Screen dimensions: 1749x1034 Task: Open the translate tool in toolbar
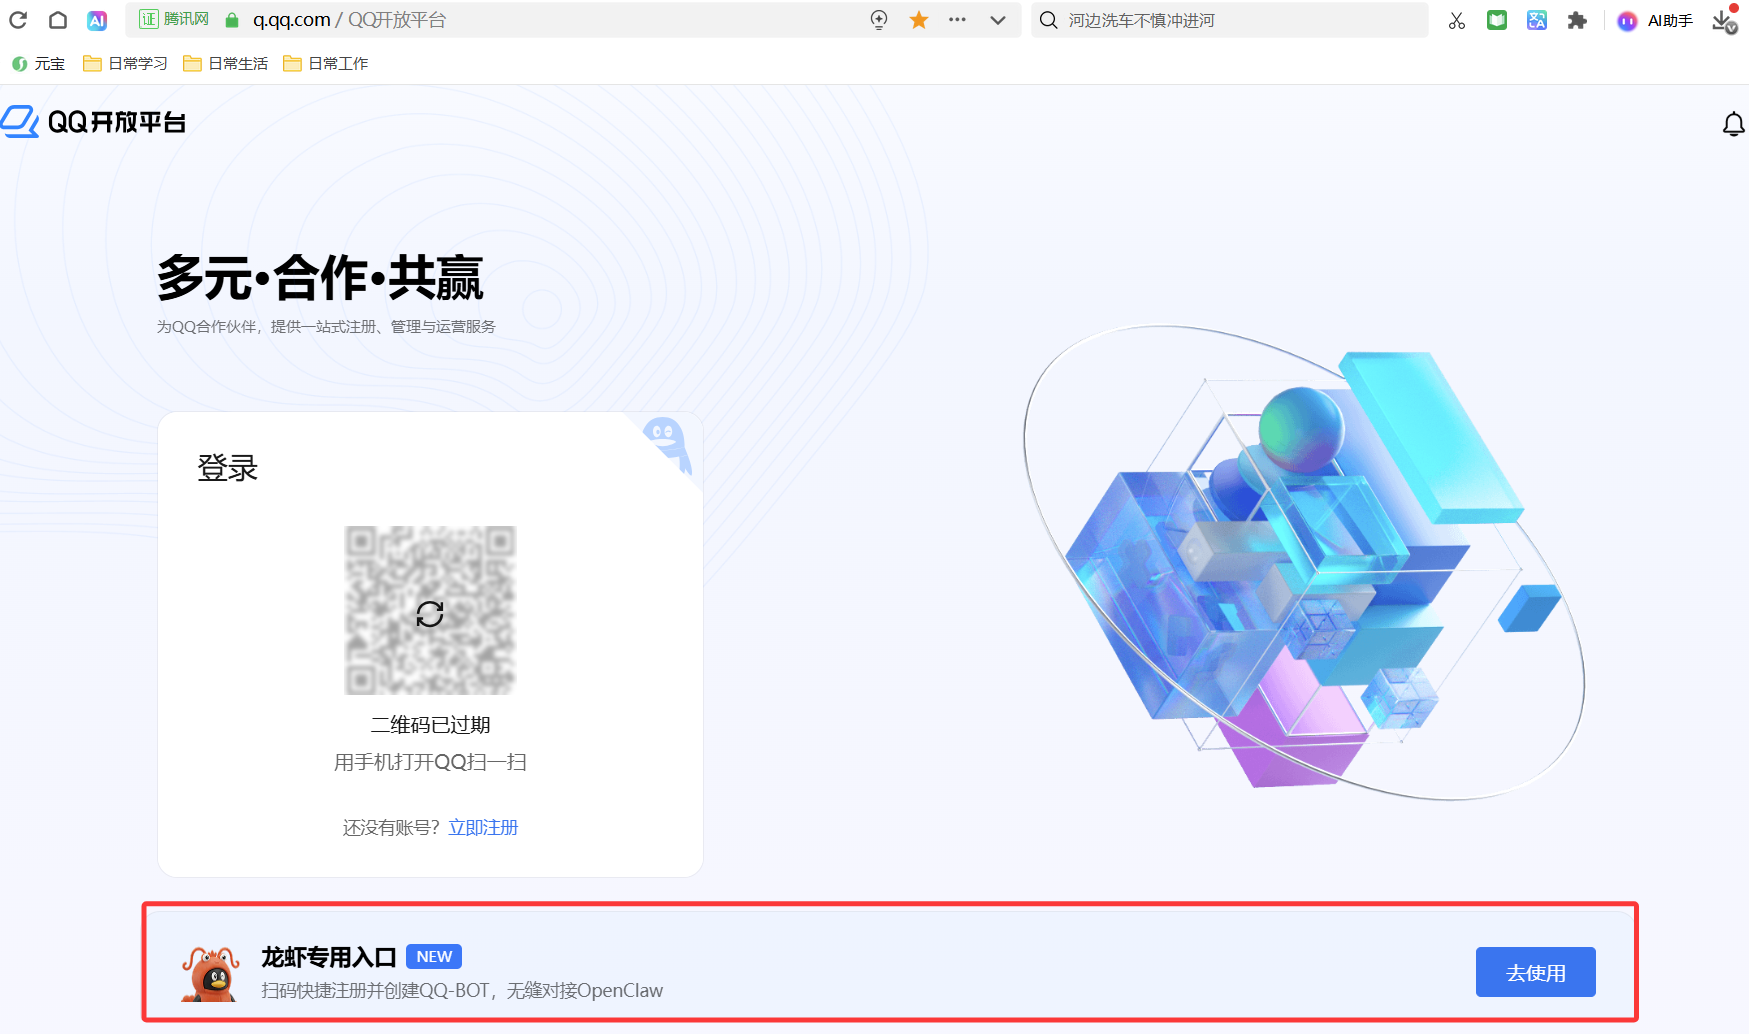pyautogui.click(x=1537, y=20)
